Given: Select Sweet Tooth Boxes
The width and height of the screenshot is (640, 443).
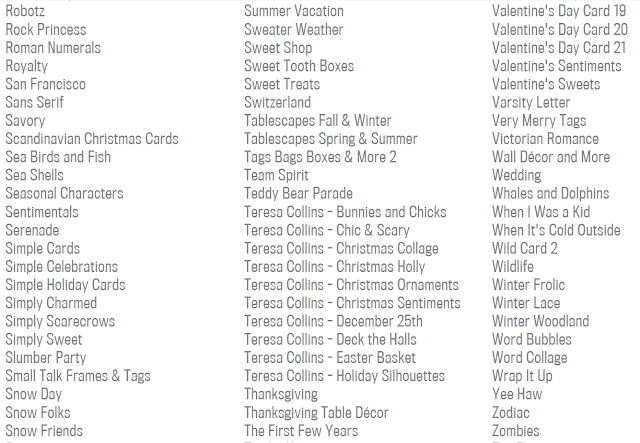Looking at the screenshot, I should pos(299,66).
